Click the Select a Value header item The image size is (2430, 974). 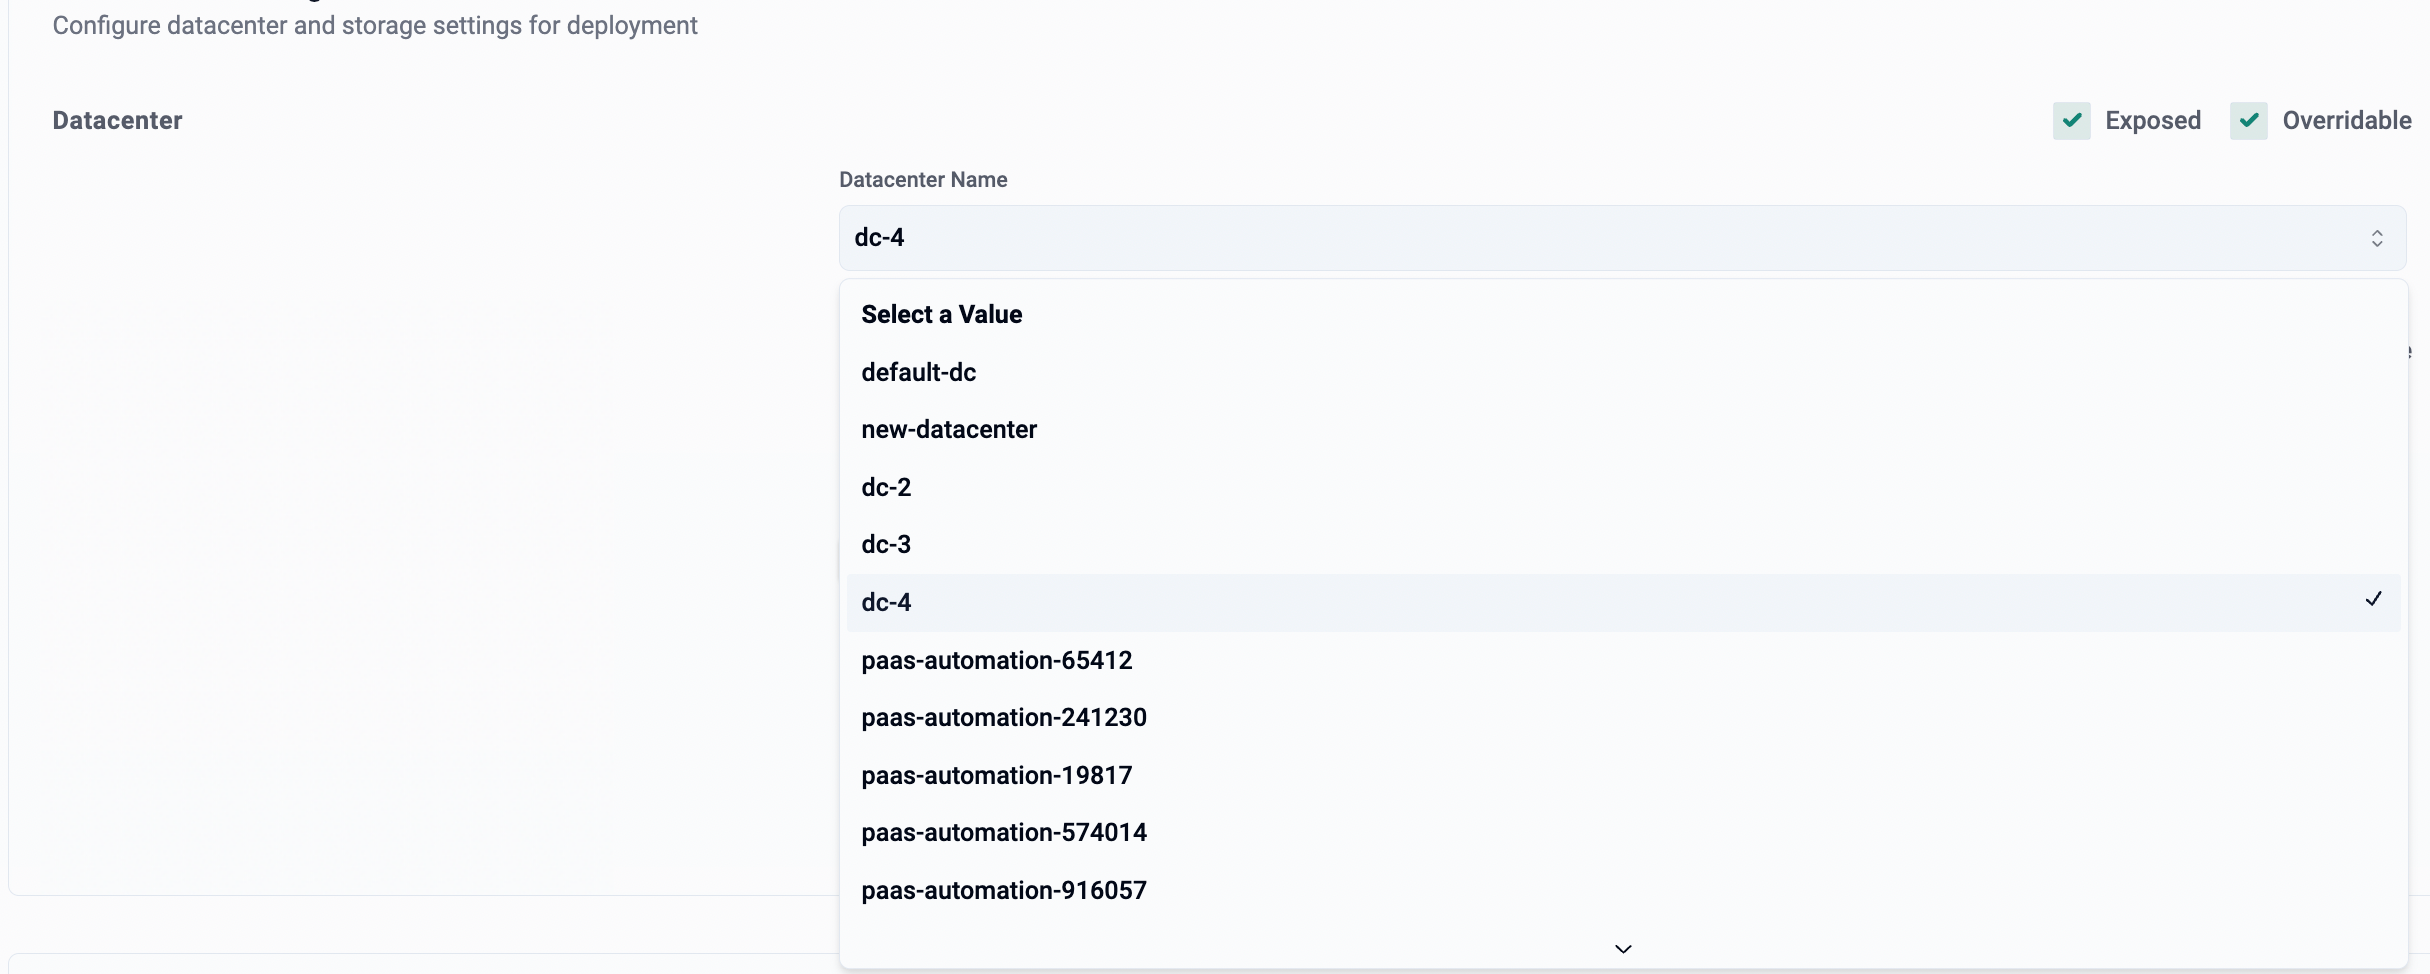click(941, 315)
